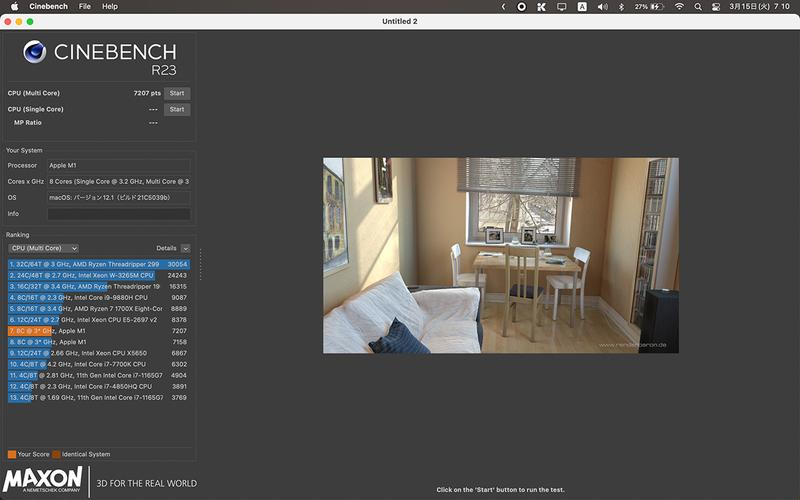Select ranking row Intel Xeon W-3265M CPU
The height and width of the screenshot is (500, 800).
pos(99,276)
